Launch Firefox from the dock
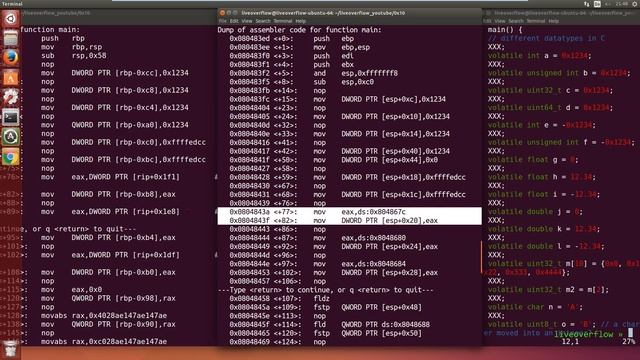This screenshot has height=360, width=640. pos(11,58)
